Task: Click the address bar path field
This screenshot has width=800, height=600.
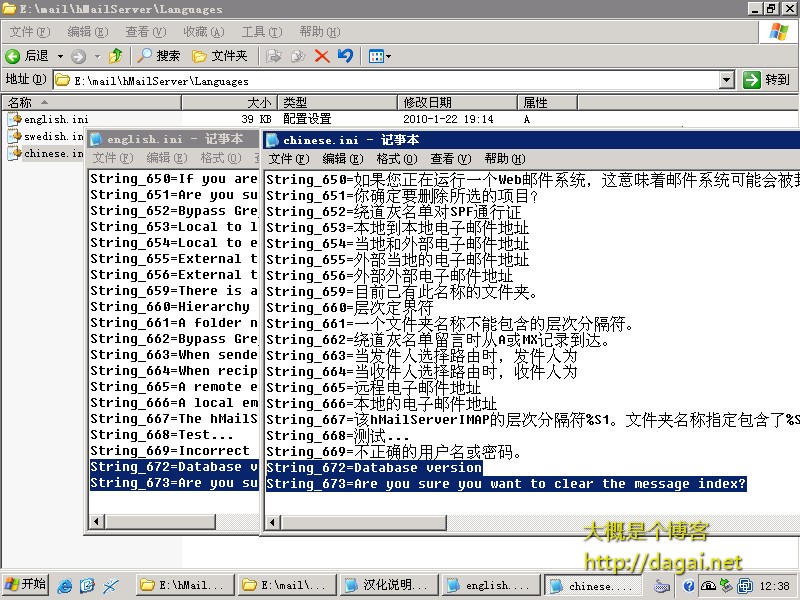Action: (x=387, y=81)
